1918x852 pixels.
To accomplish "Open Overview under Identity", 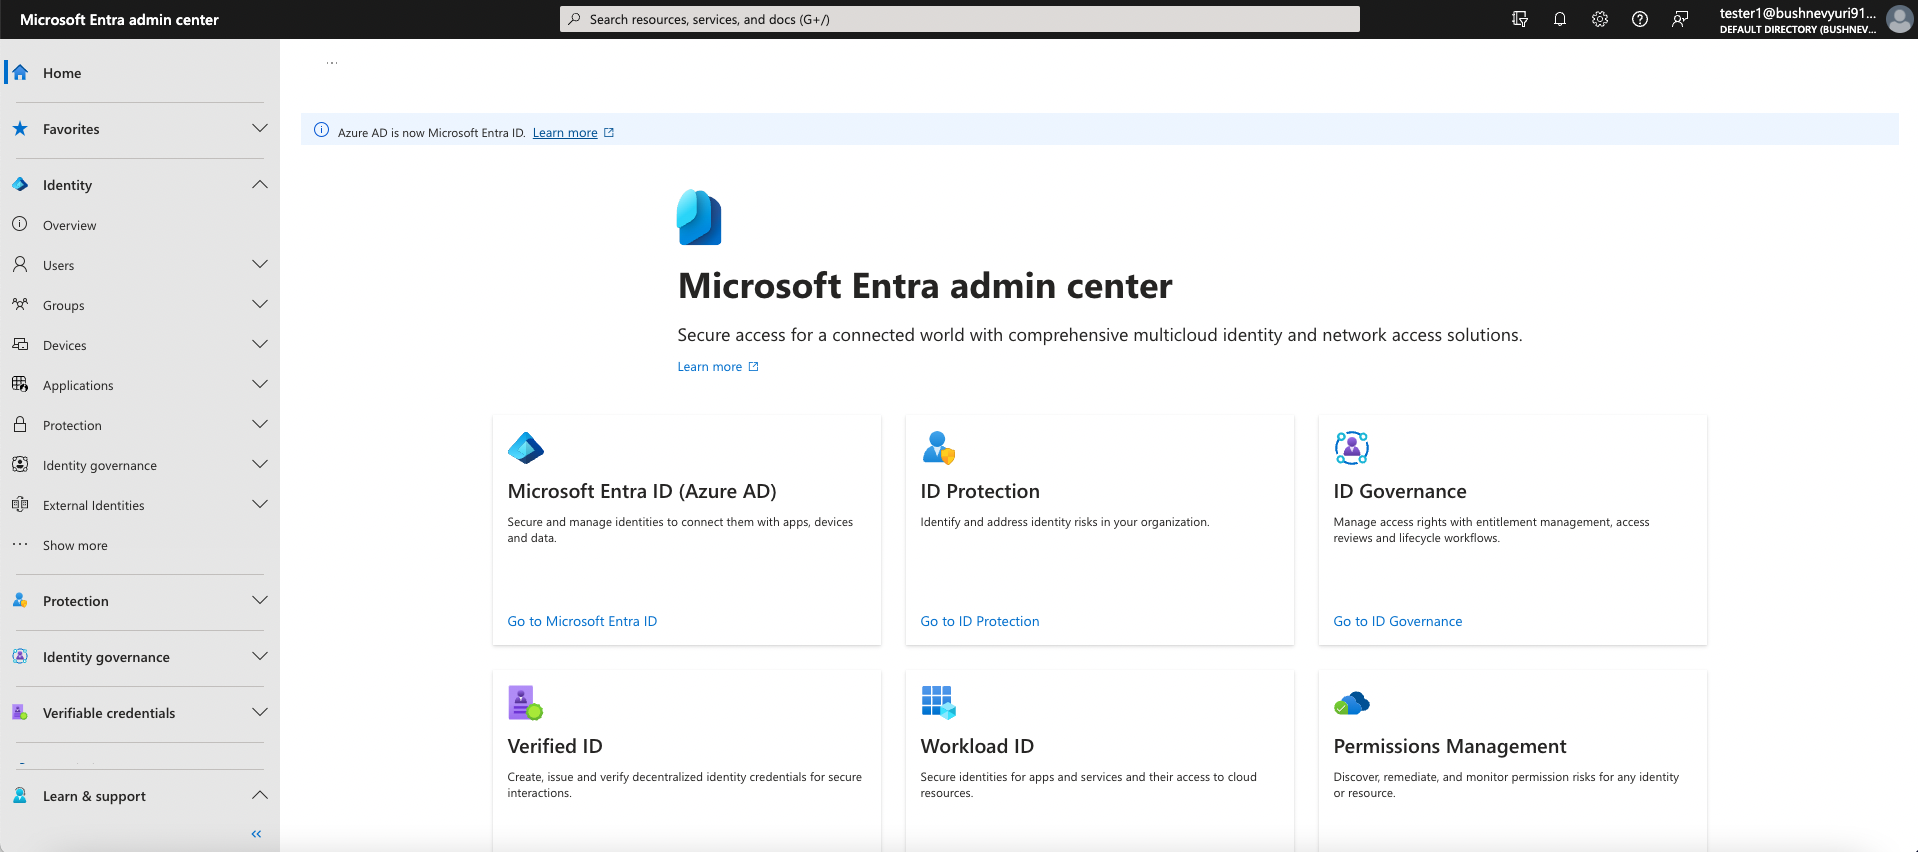I will click(x=70, y=225).
